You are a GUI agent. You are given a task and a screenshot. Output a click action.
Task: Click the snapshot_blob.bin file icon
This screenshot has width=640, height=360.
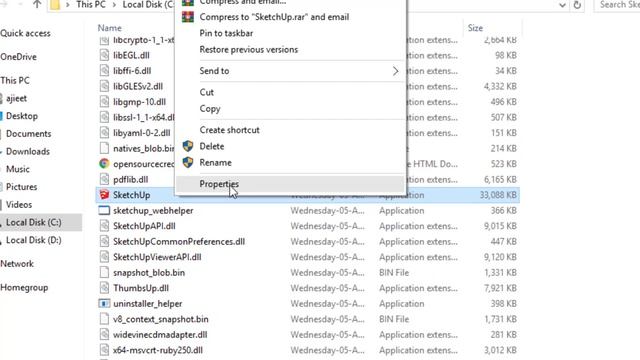(x=104, y=272)
